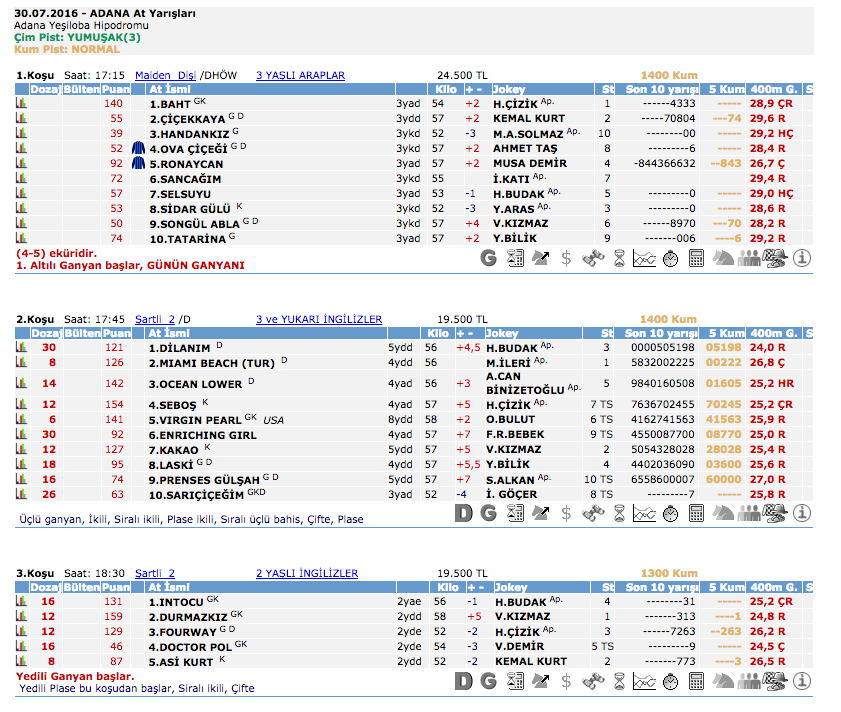The height and width of the screenshot is (712, 841).
Task: Open the D icon in race 3 toolbar
Action: click(462, 682)
